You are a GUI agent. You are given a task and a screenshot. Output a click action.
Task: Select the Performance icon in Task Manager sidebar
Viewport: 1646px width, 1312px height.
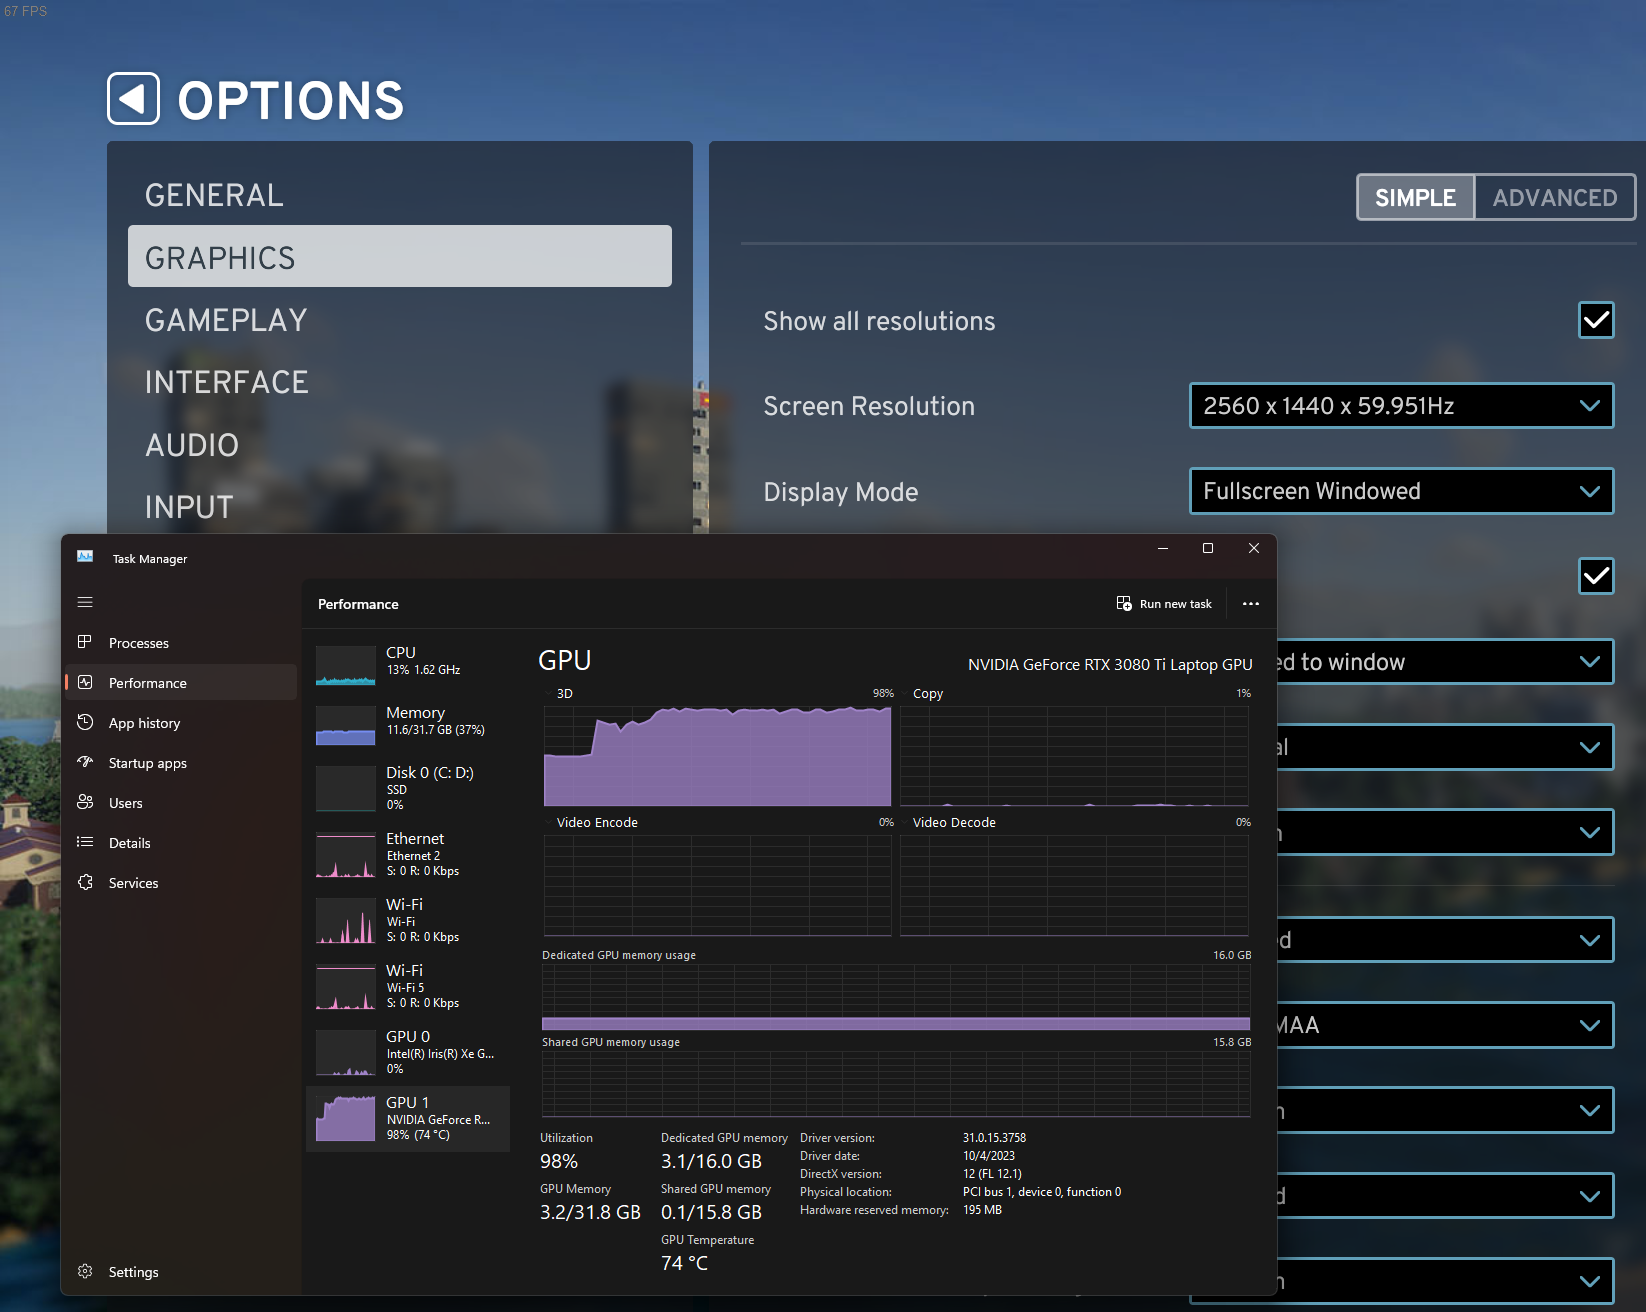click(148, 683)
